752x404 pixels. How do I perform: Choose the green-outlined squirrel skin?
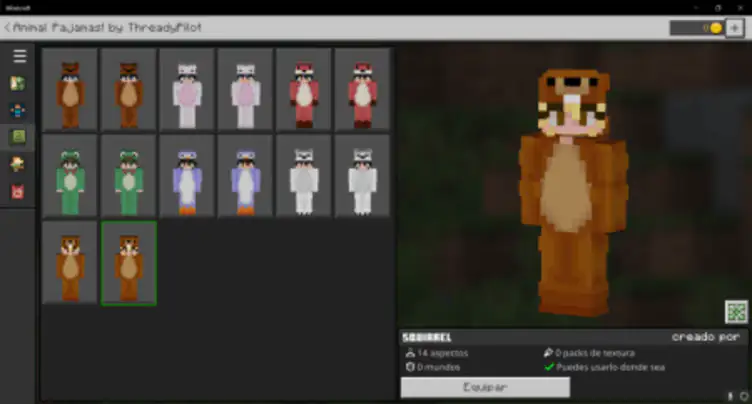[129, 263]
